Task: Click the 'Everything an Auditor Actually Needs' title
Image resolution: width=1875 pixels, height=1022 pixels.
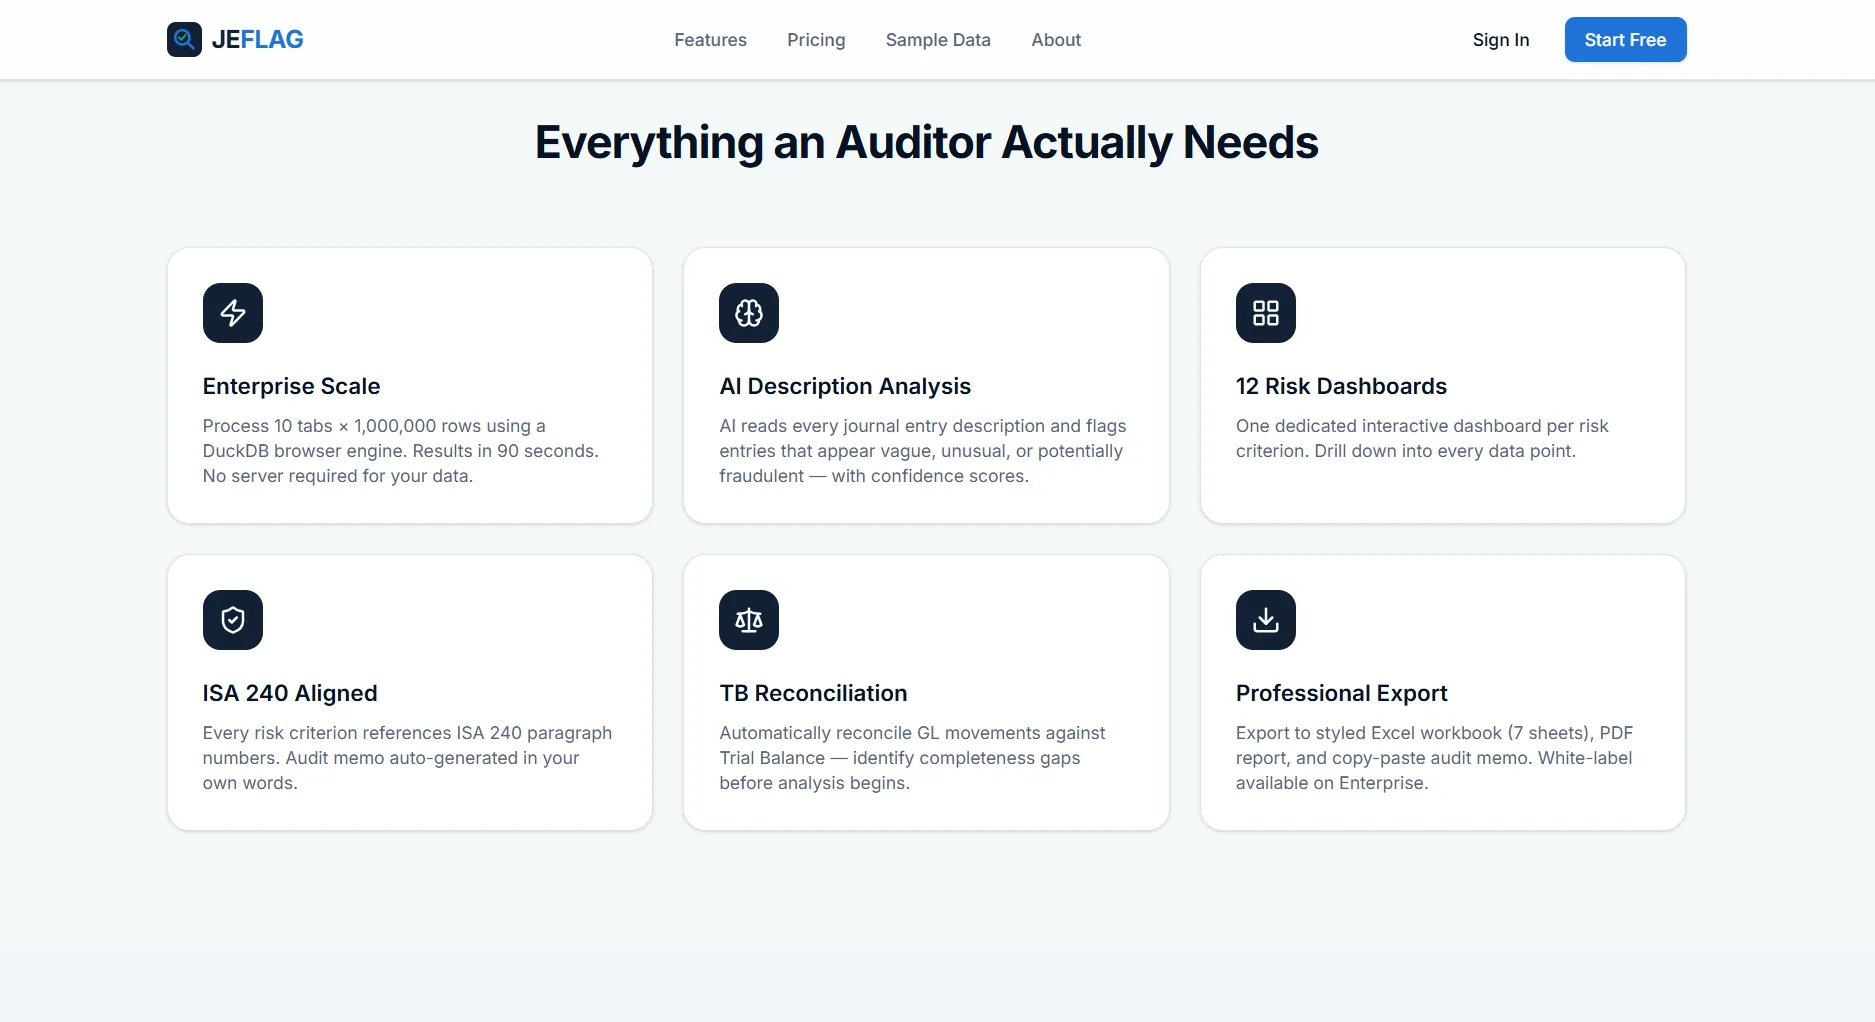Action: tap(926, 142)
